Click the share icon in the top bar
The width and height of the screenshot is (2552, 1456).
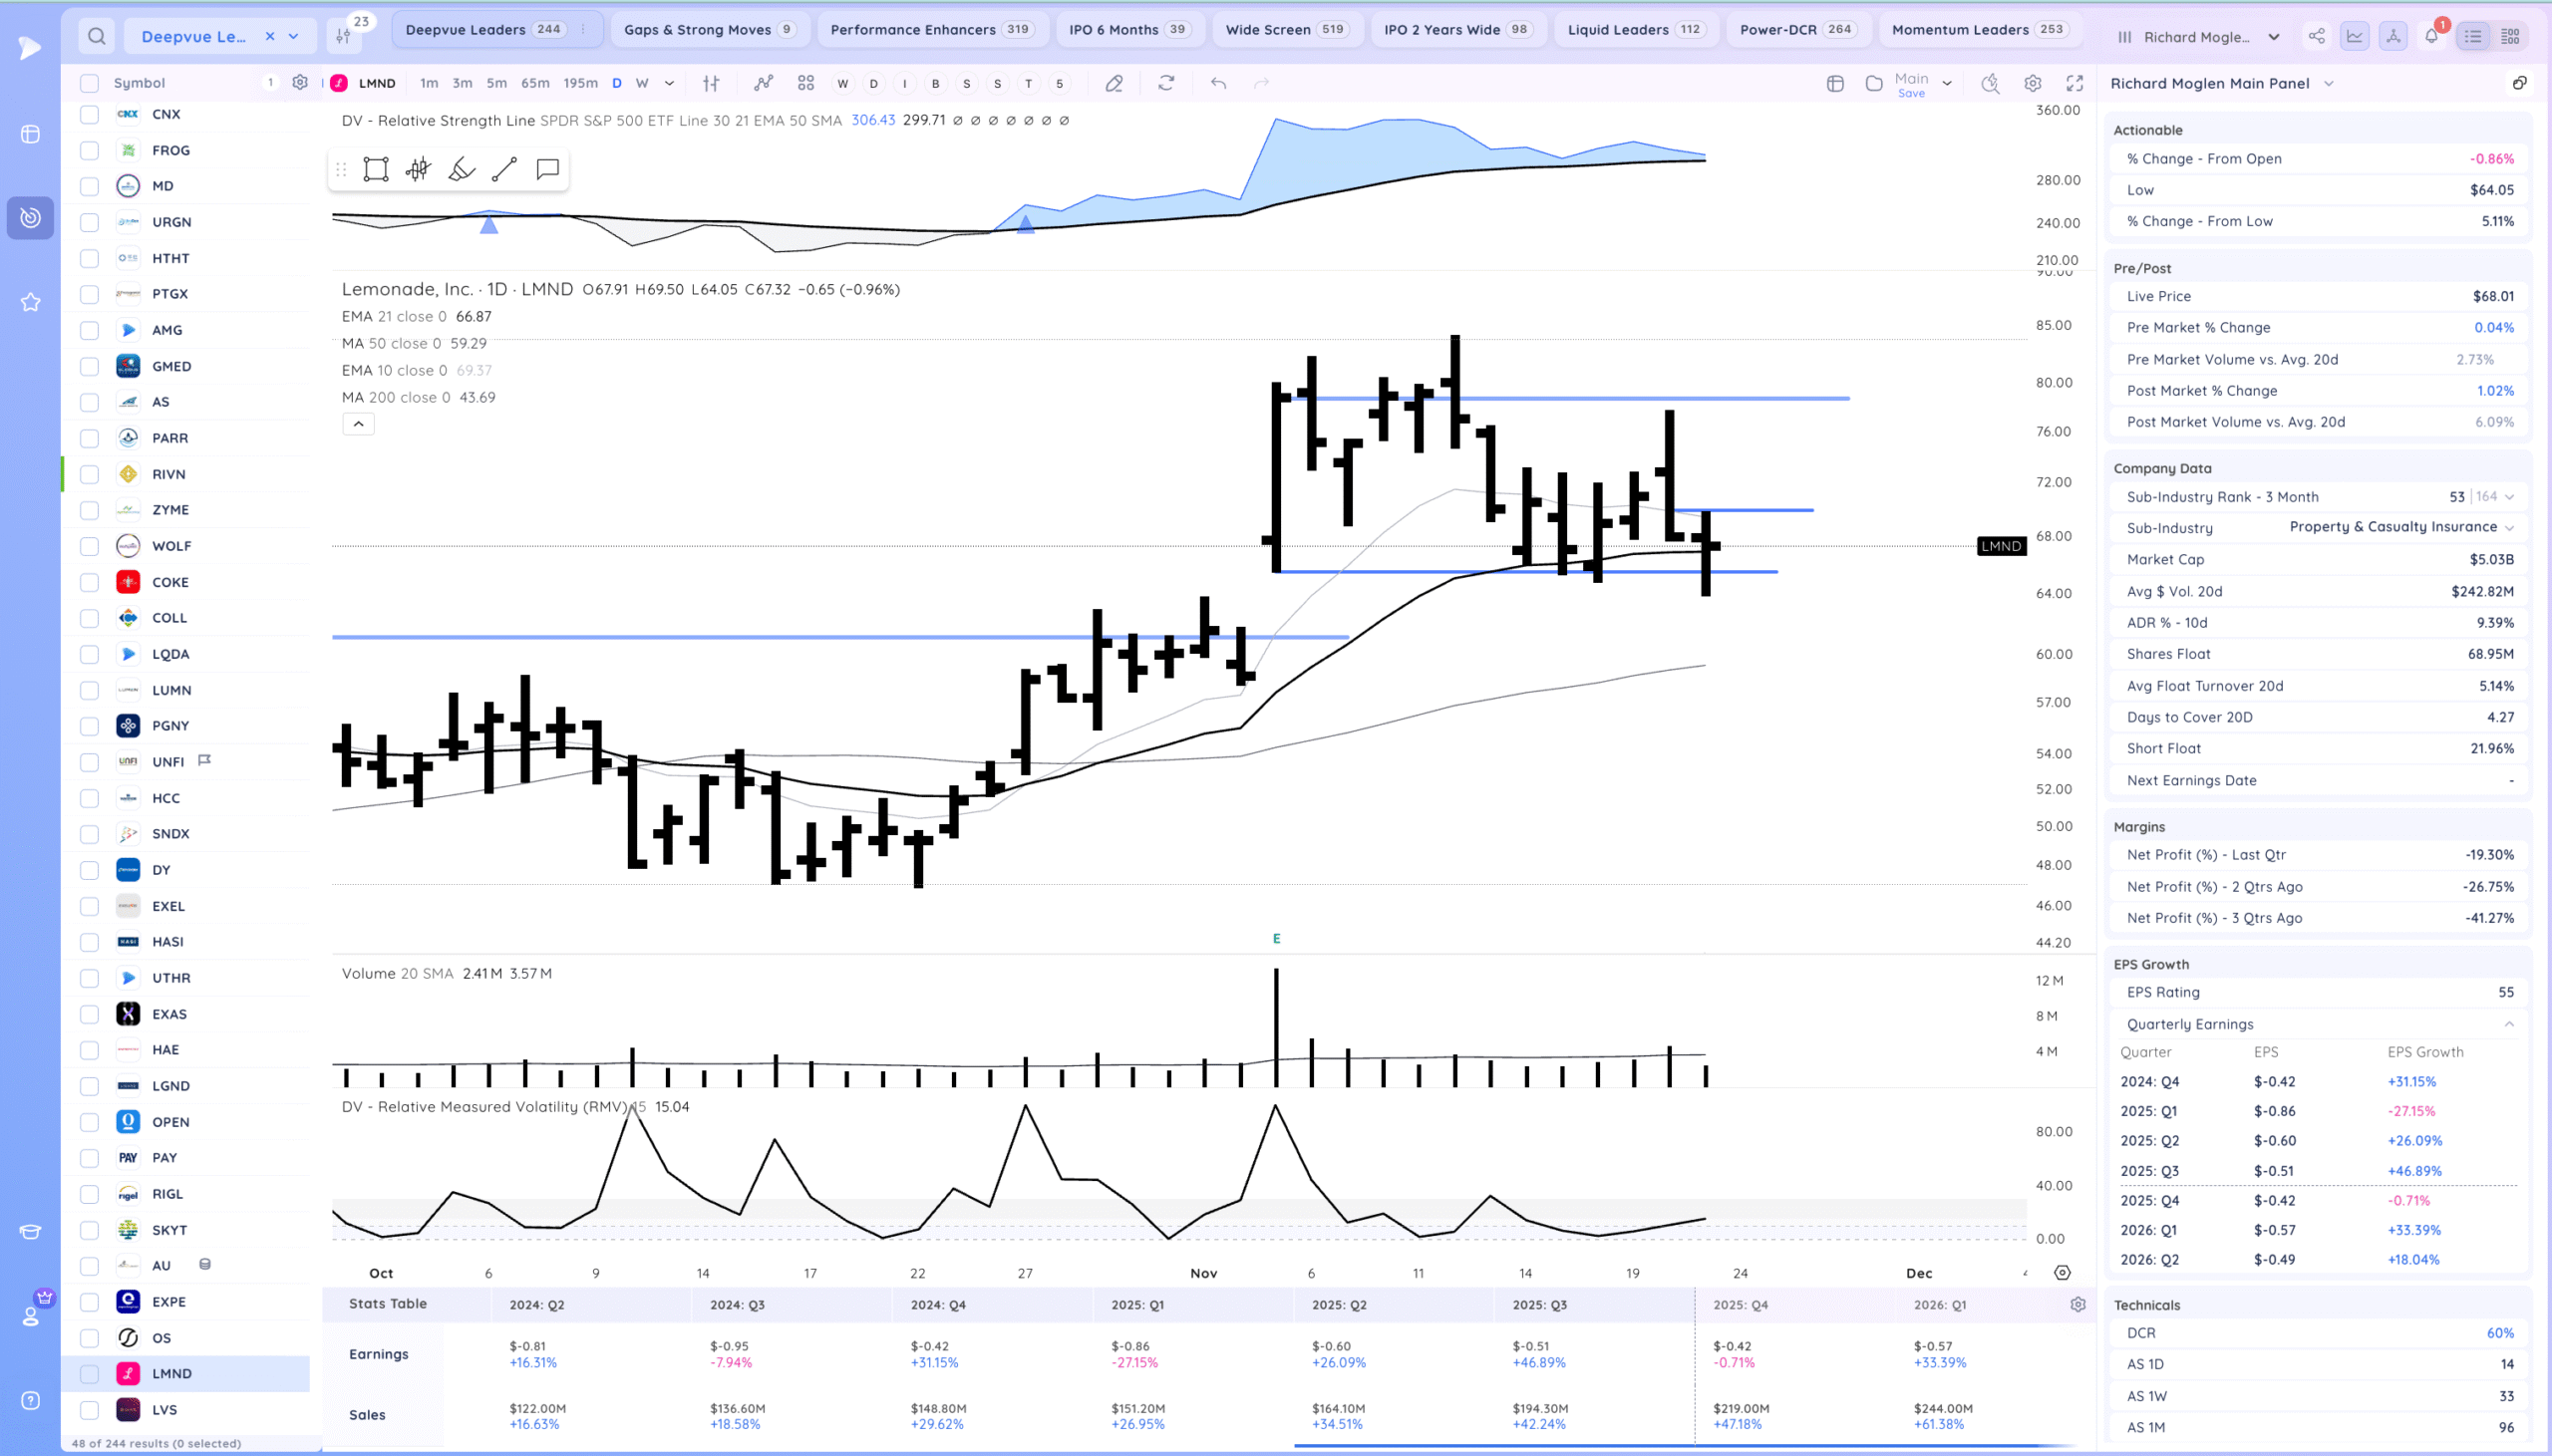click(x=2316, y=37)
